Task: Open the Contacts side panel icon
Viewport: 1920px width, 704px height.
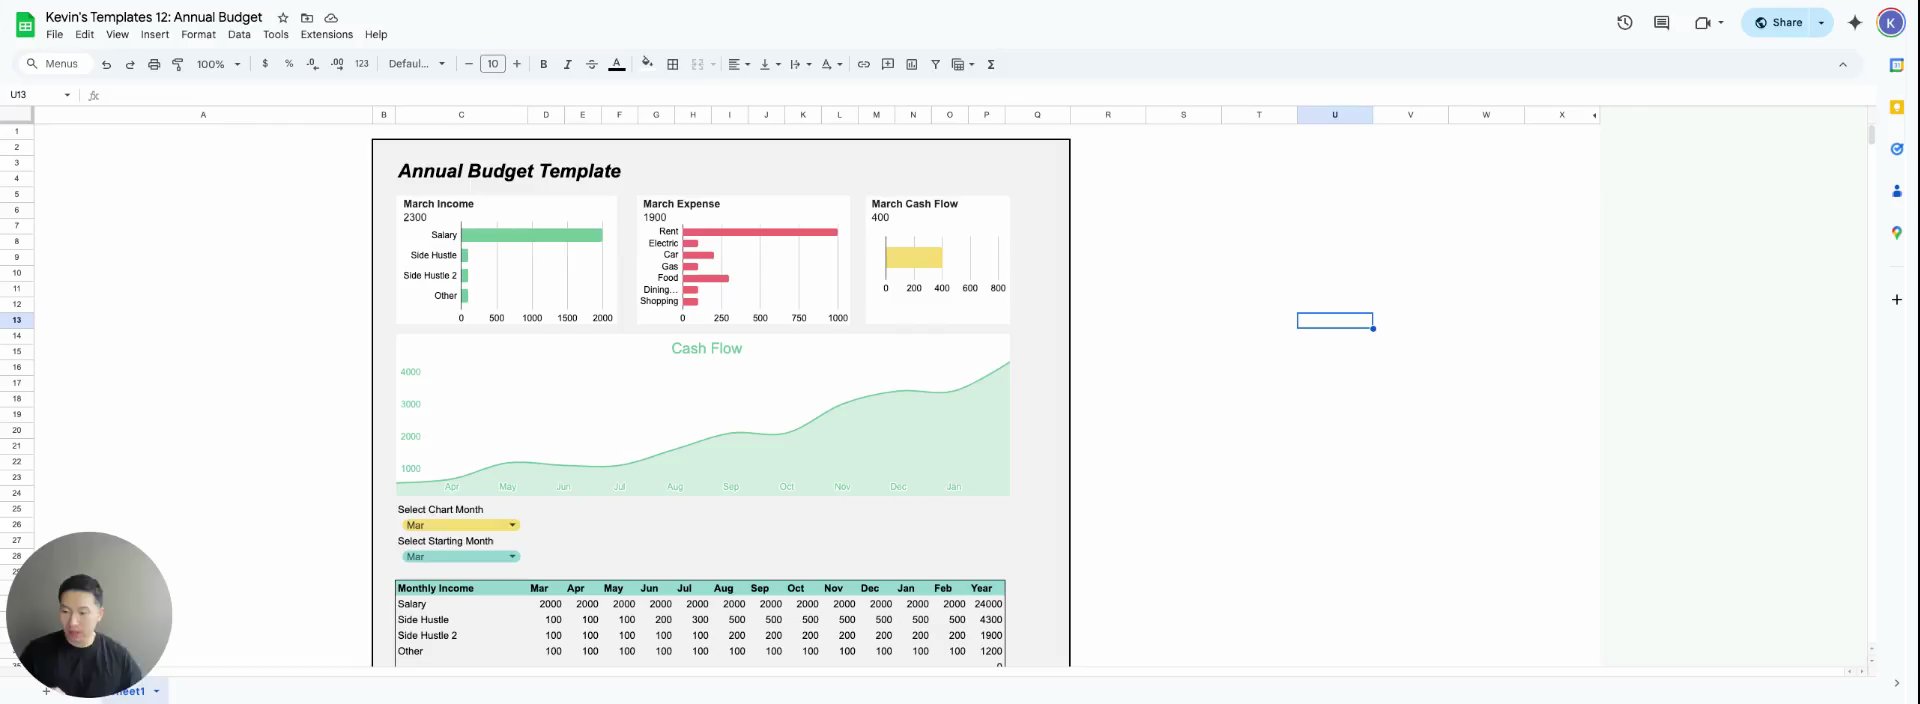Action: 1897,191
